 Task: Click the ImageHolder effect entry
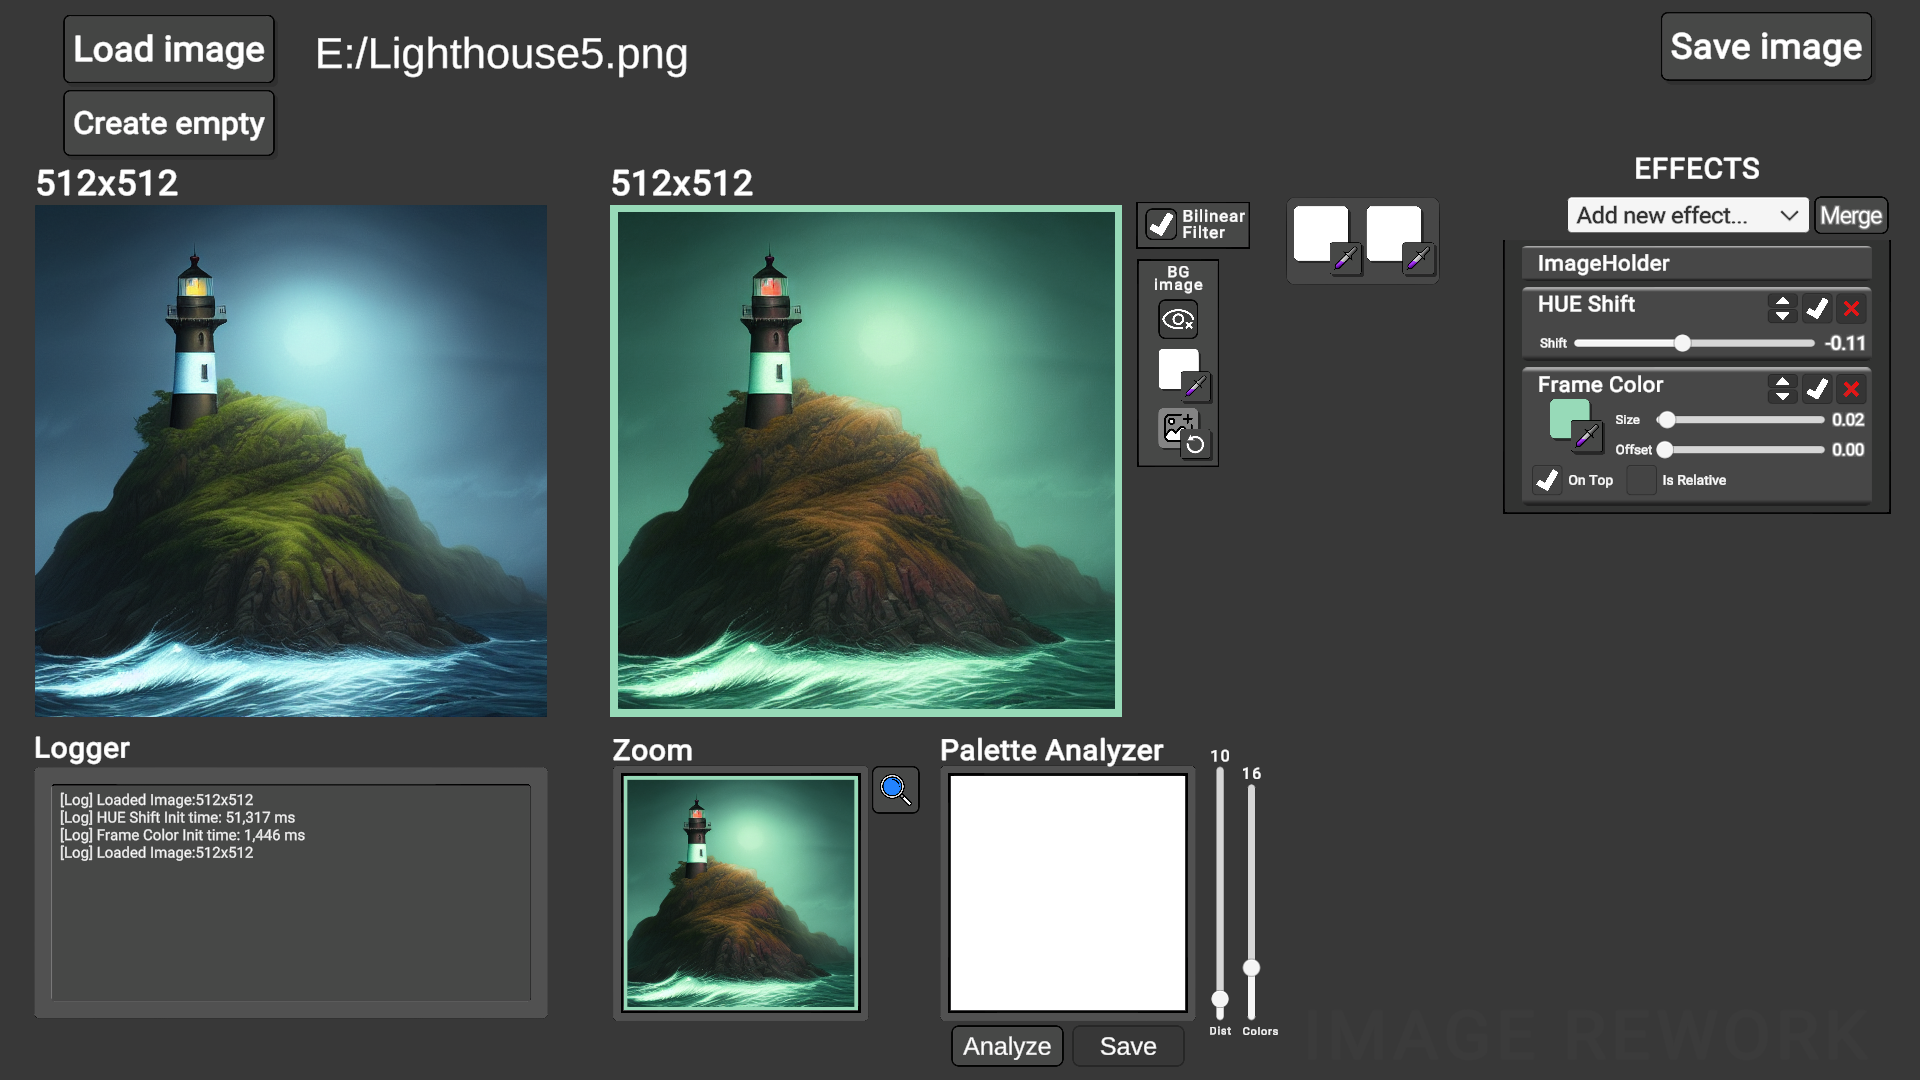[1696, 263]
